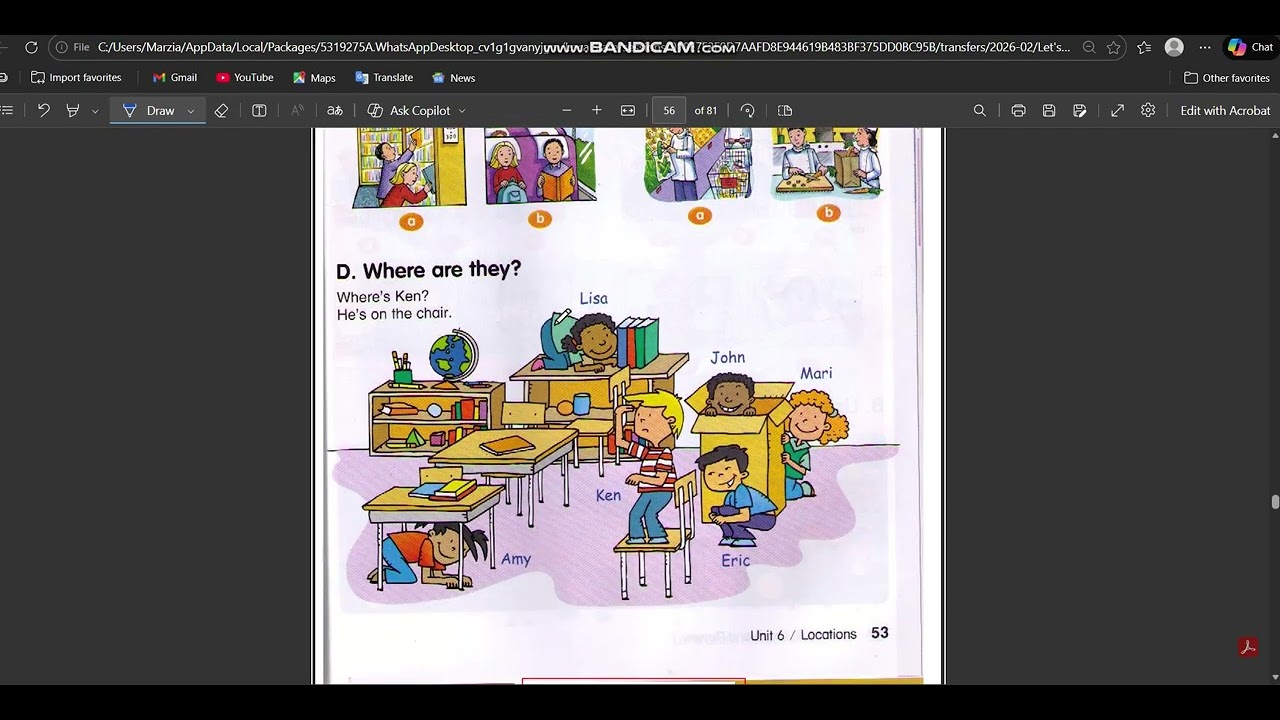The width and height of the screenshot is (1280, 720).
Task: Save the PDF
Action: point(1049,111)
